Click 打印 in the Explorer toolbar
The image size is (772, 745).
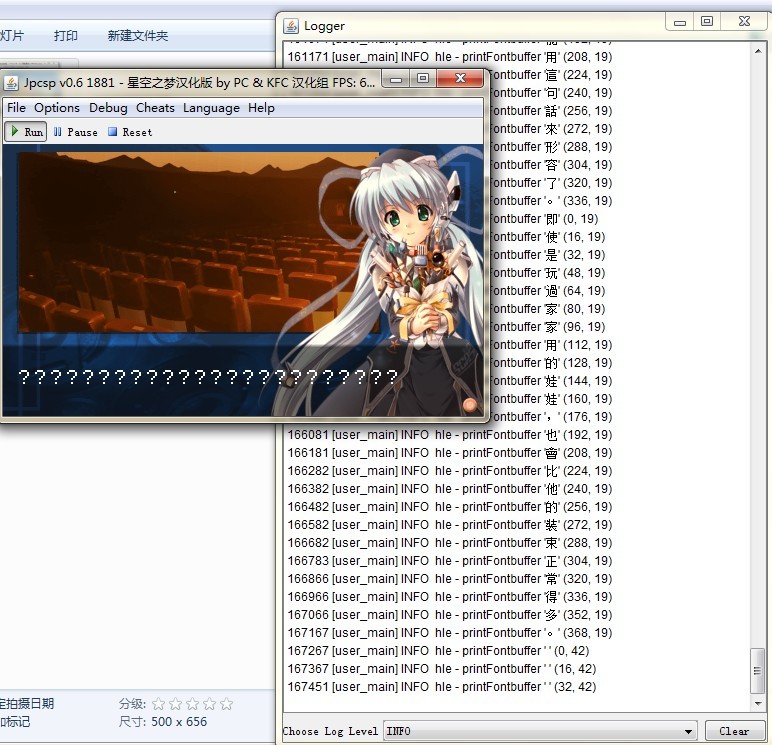pos(66,36)
